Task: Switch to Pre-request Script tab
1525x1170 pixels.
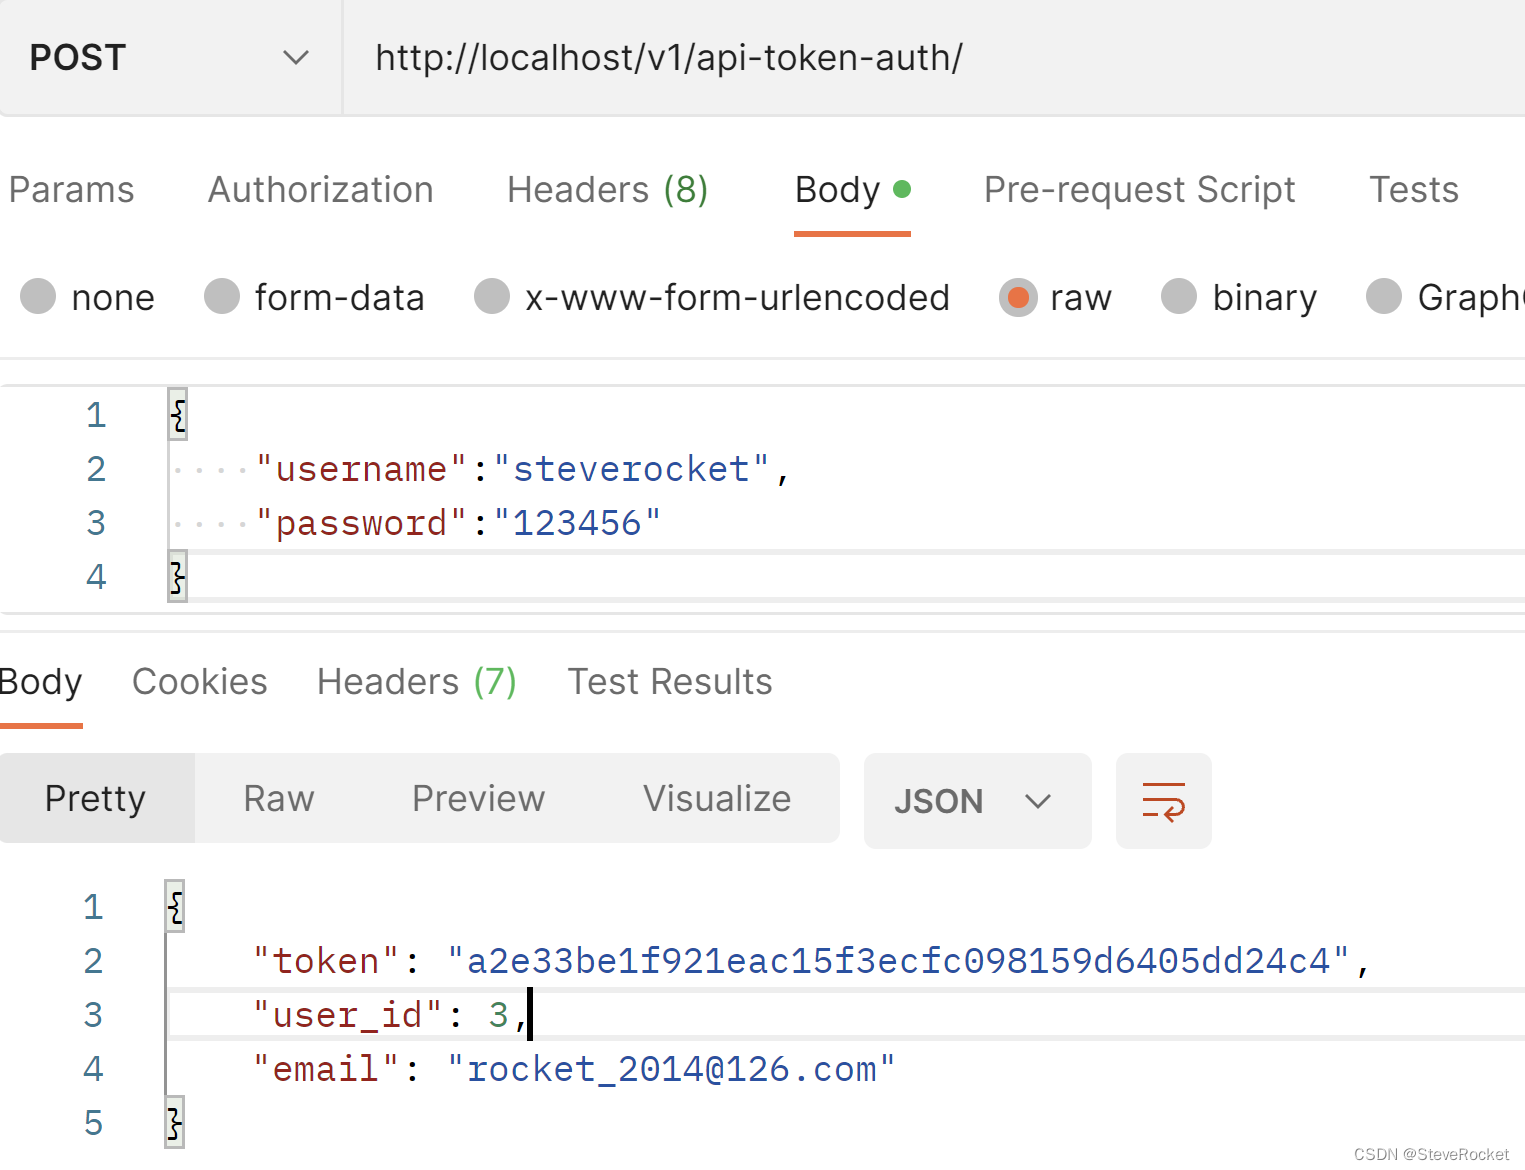Action: pyautogui.click(x=1139, y=190)
